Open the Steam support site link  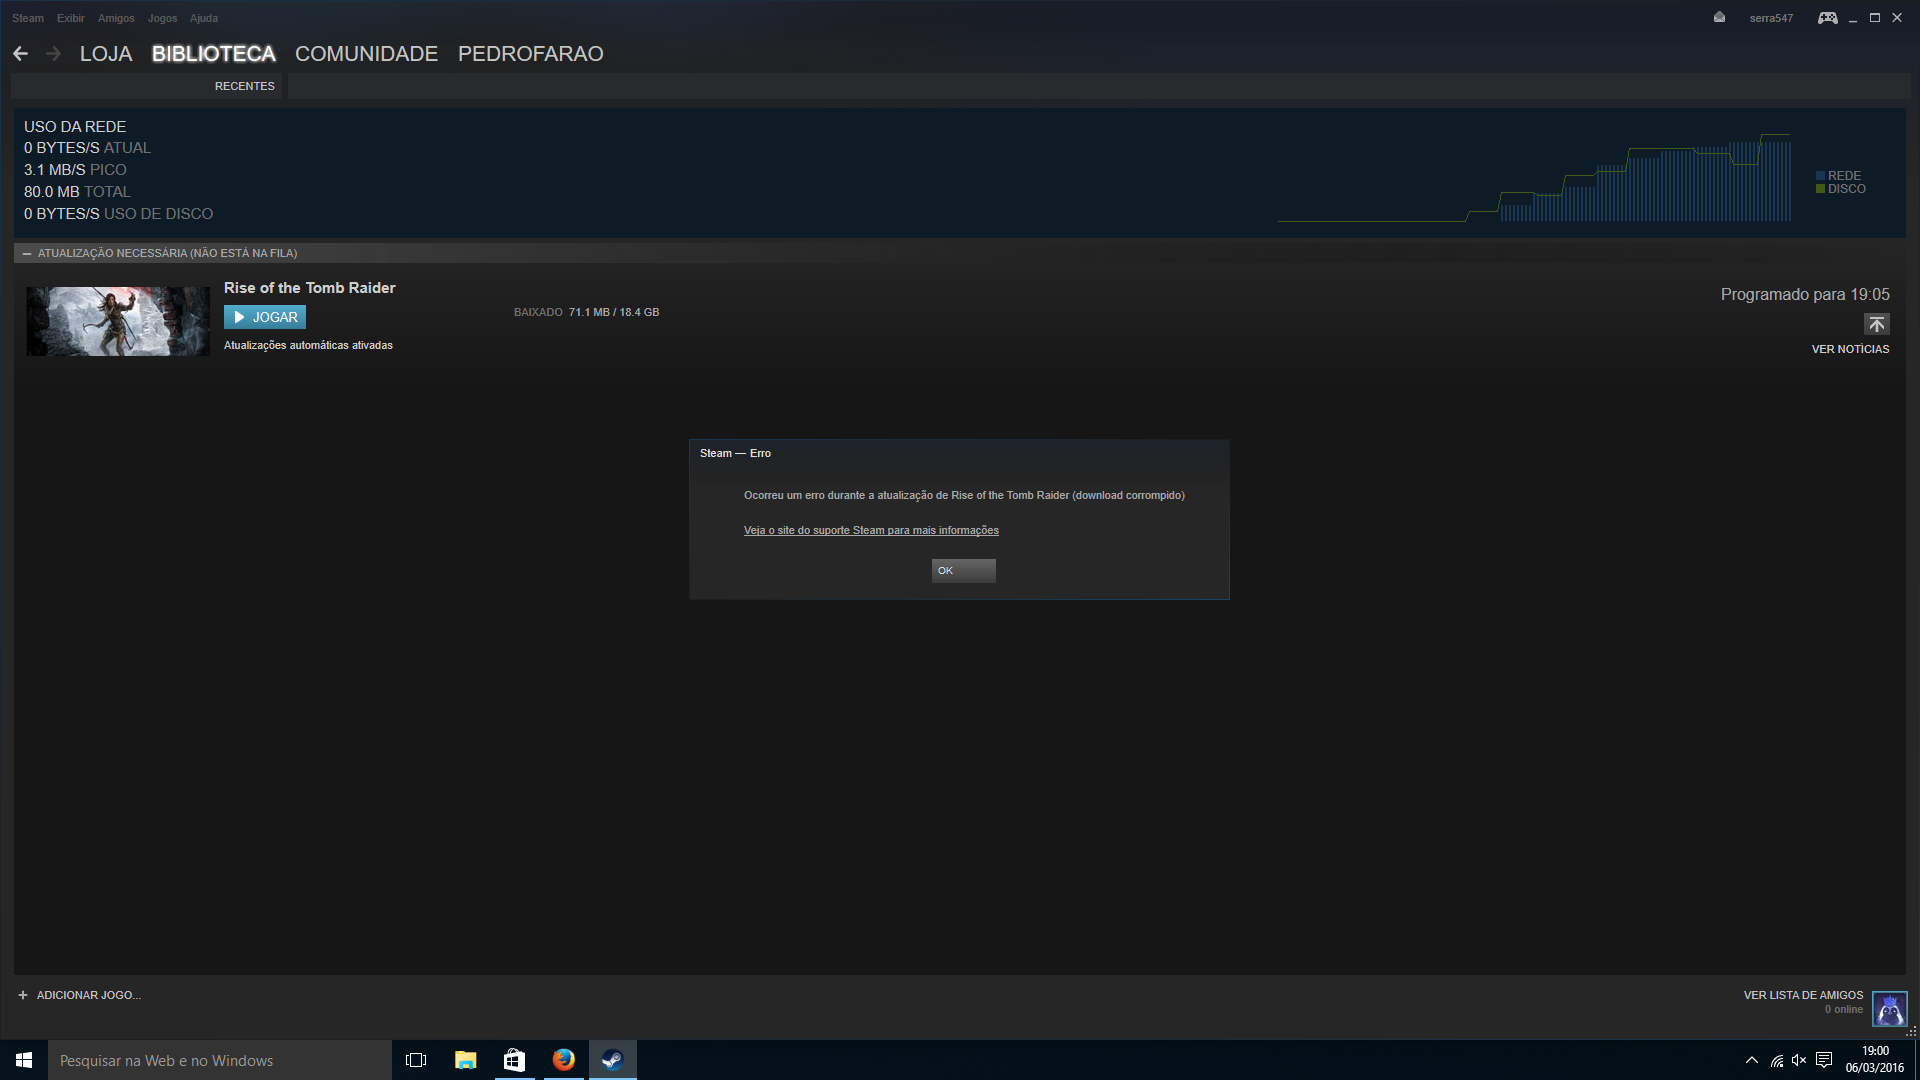coord(871,530)
